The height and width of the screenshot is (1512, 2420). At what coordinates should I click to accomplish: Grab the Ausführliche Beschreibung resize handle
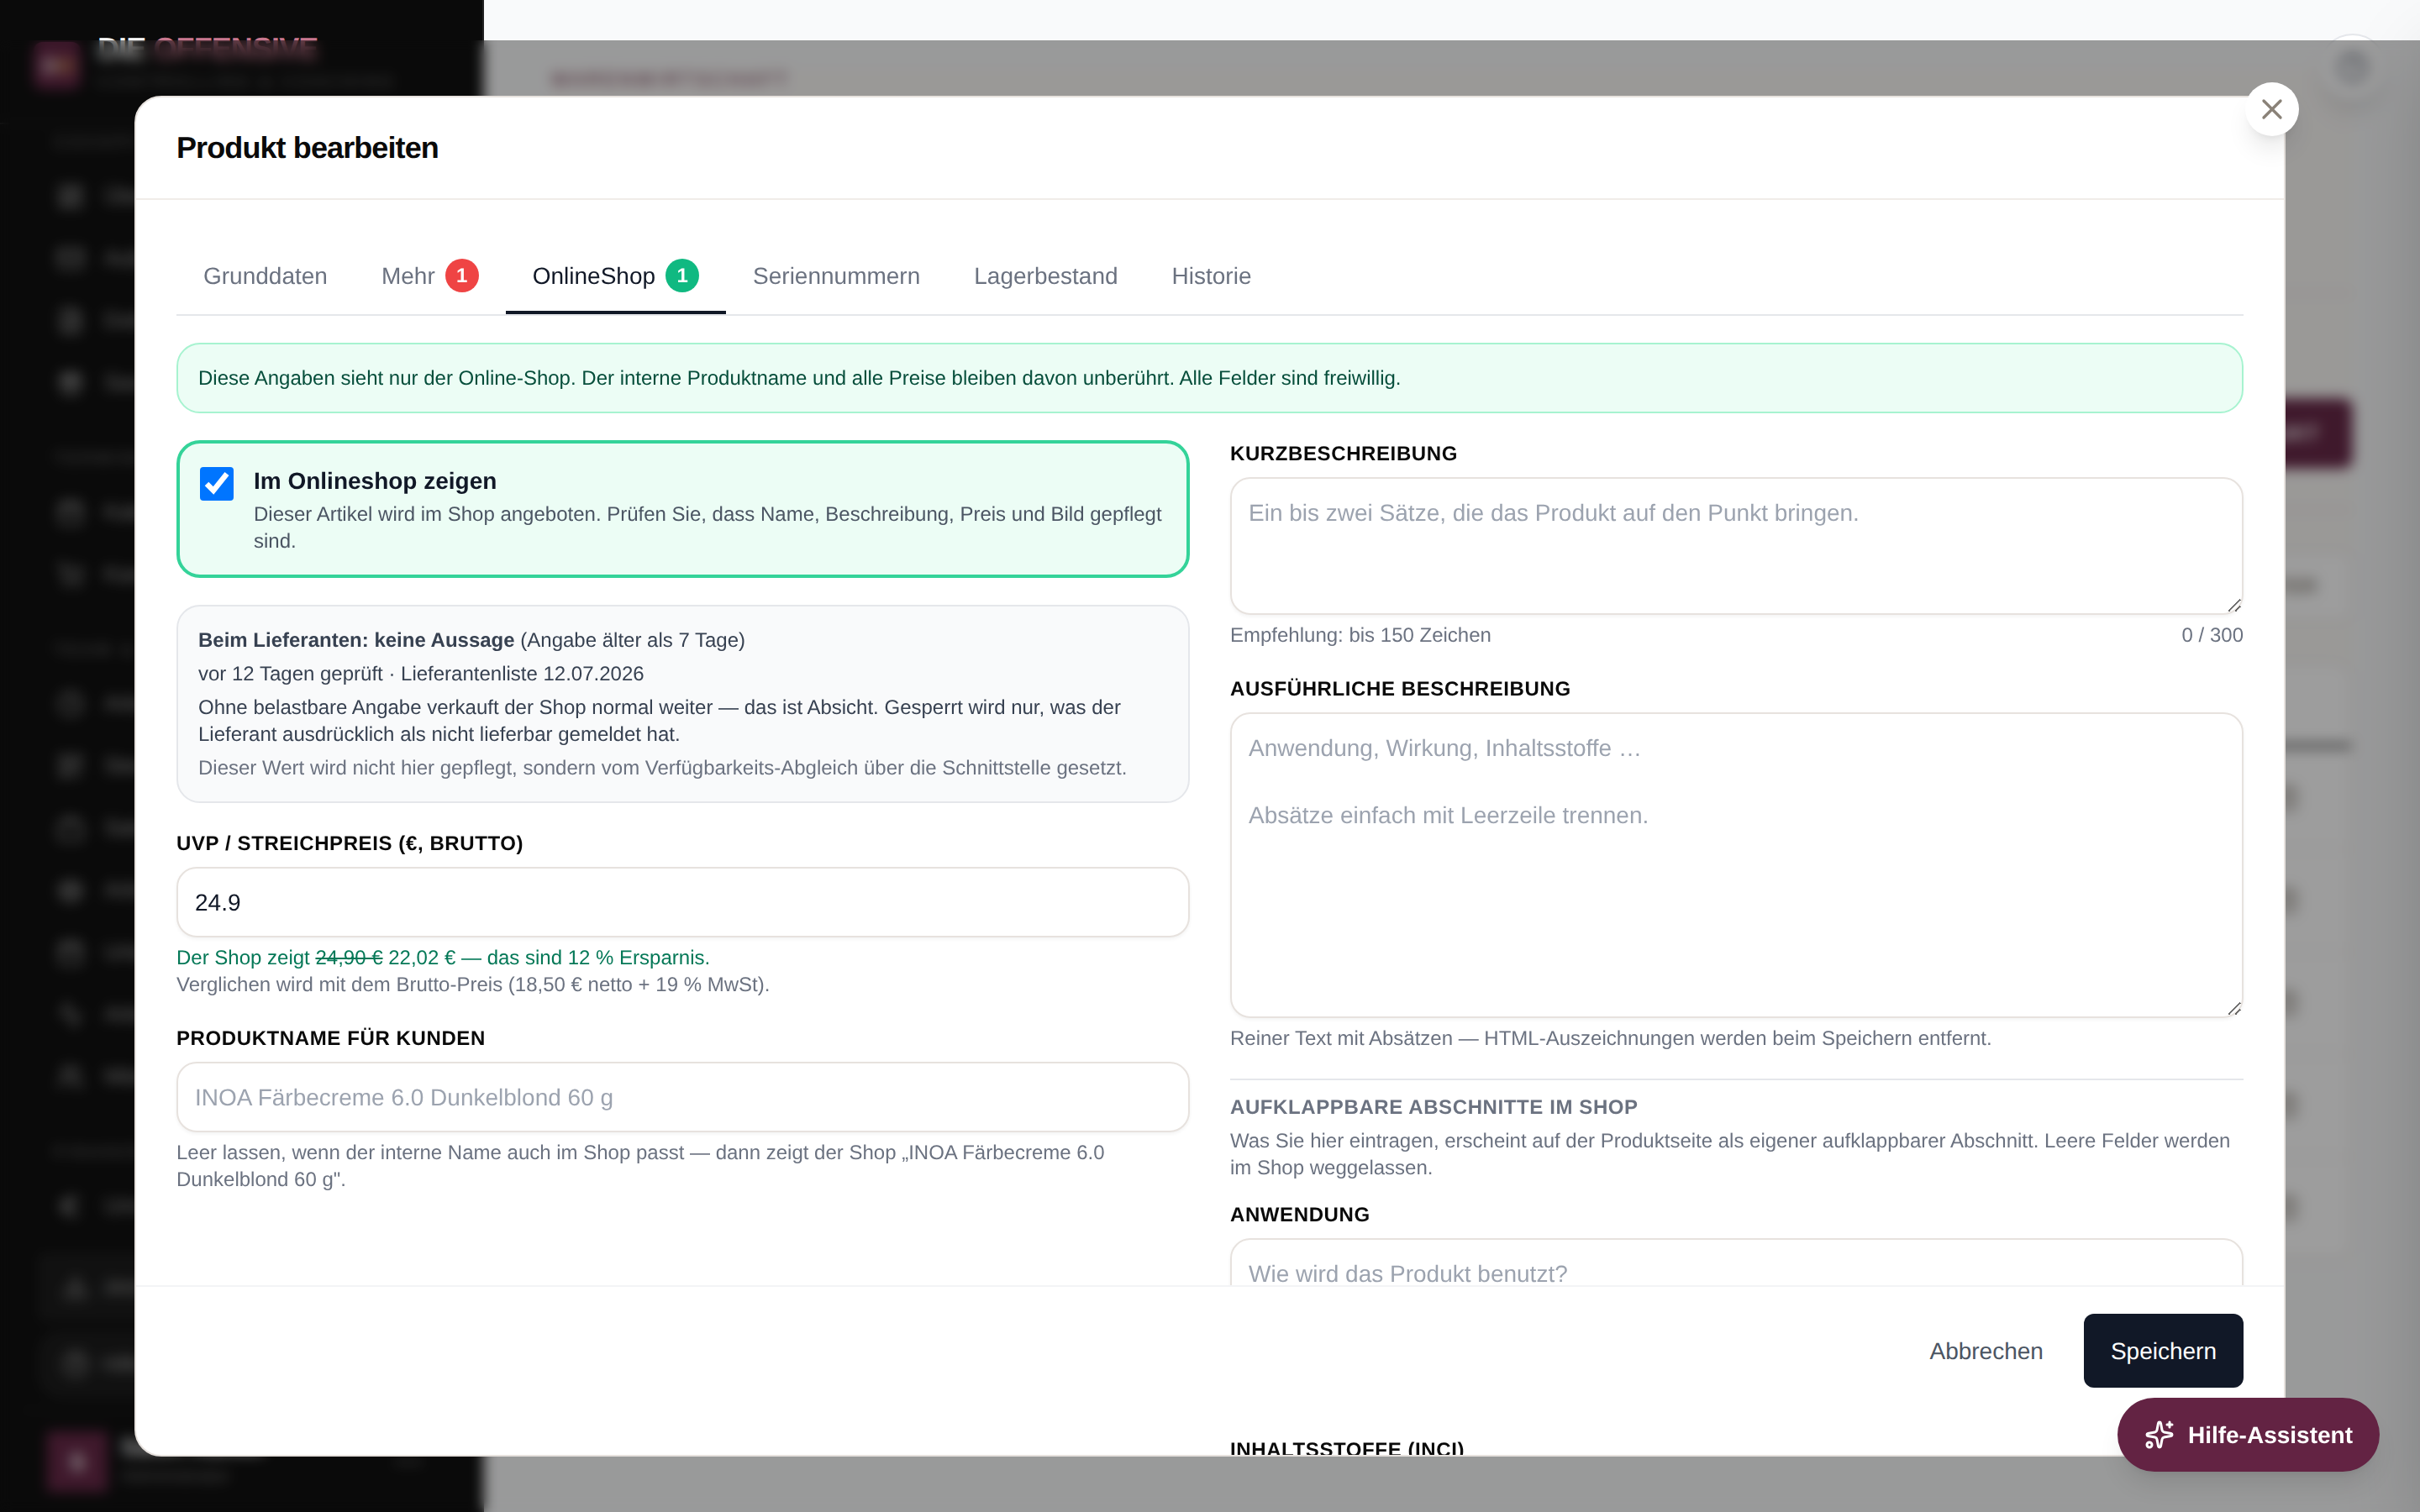[x=2234, y=1008]
